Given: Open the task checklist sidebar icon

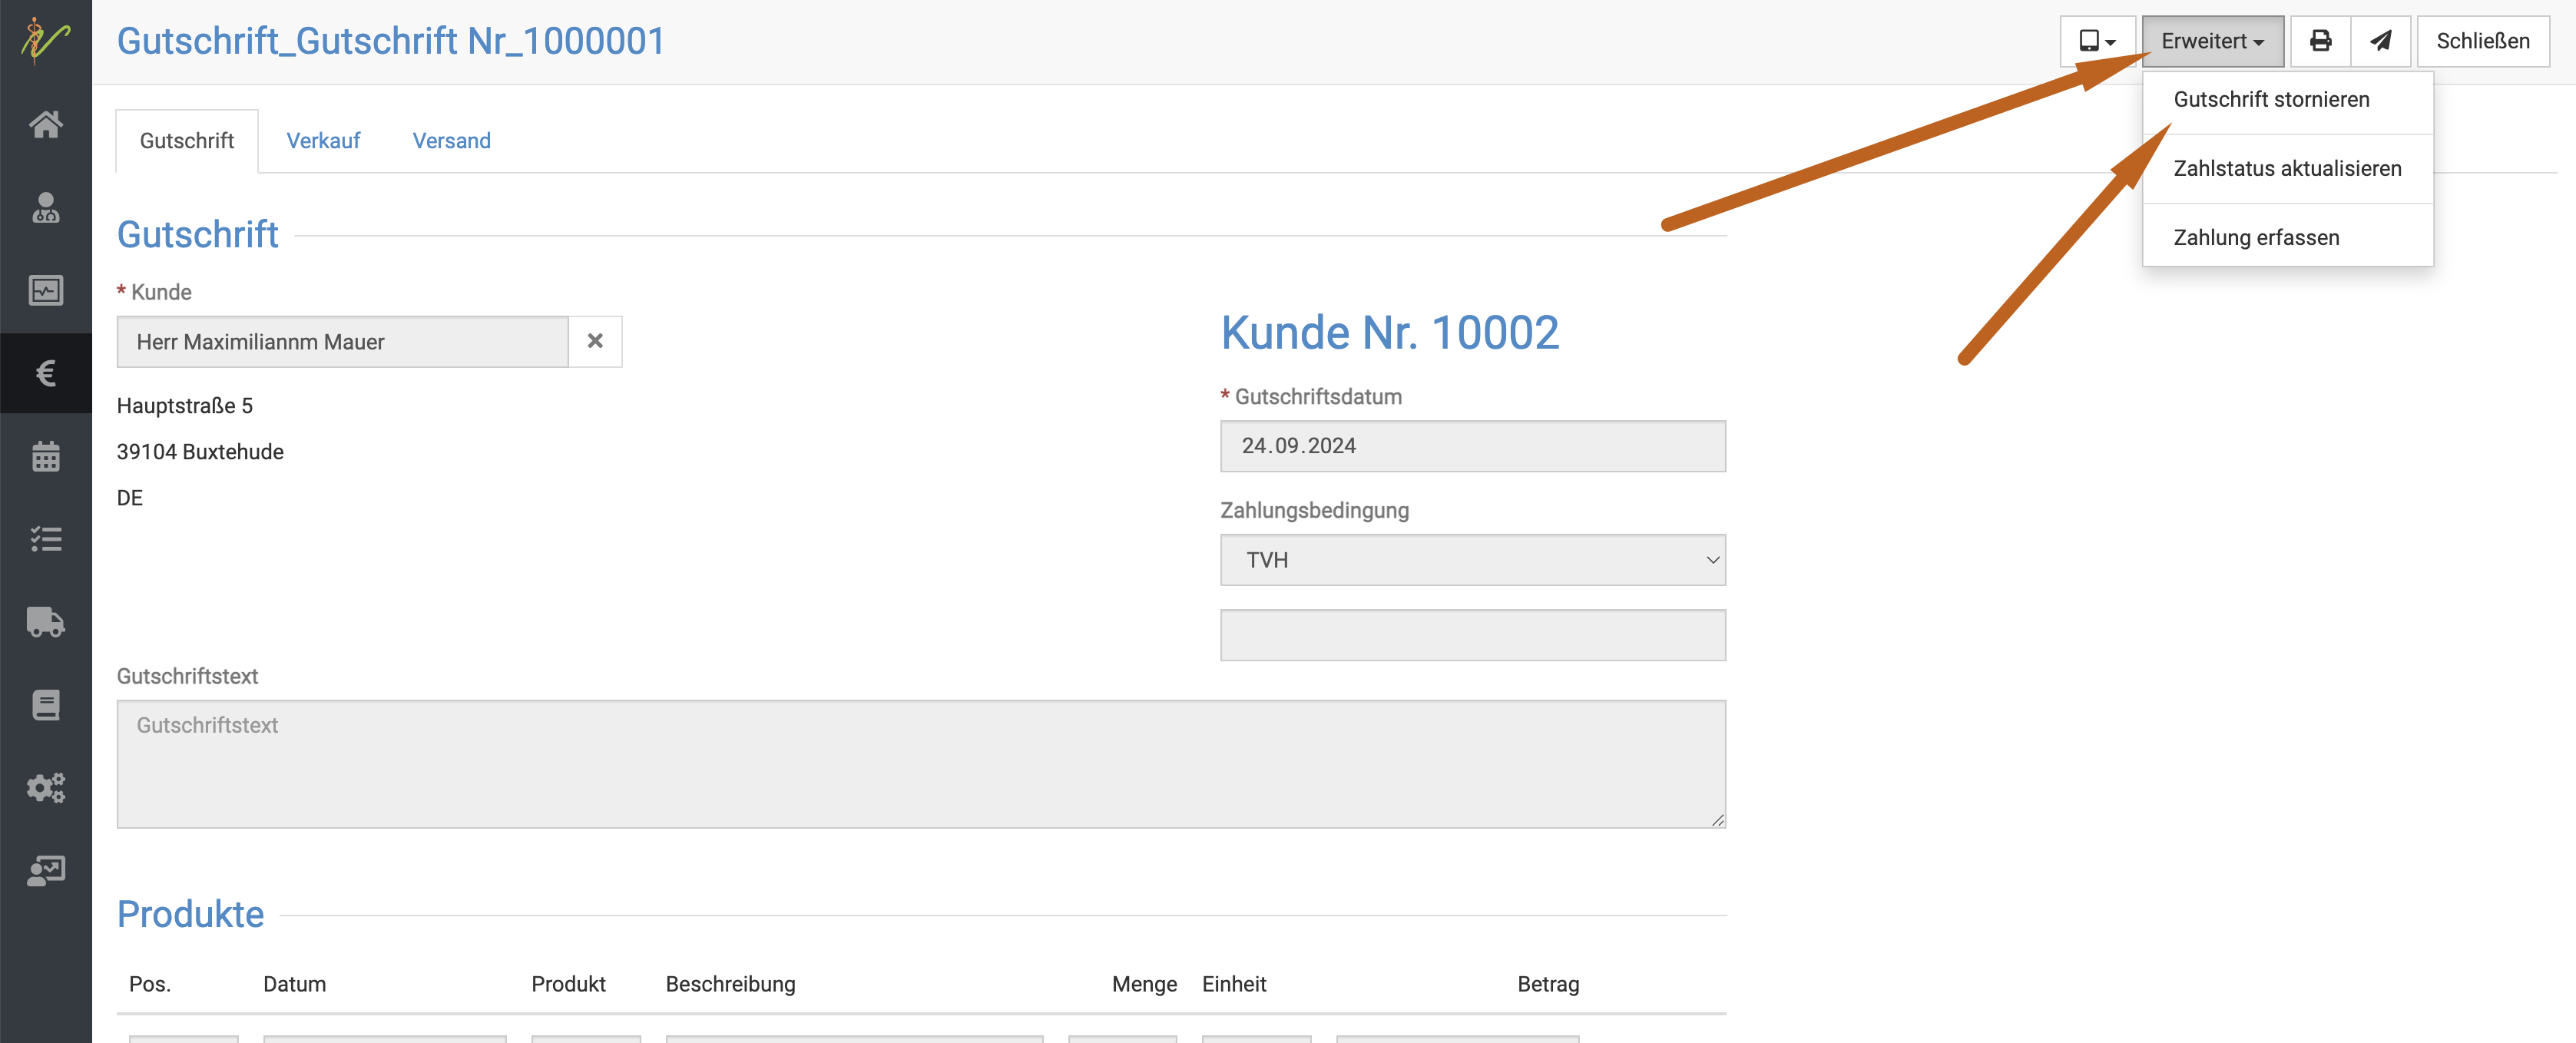Looking at the screenshot, I should click(x=45, y=539).
